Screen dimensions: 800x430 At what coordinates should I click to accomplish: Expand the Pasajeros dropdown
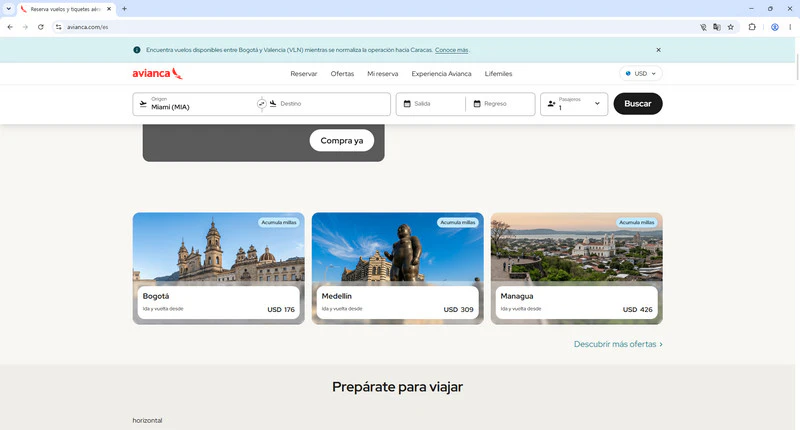[x=597, y=104]
